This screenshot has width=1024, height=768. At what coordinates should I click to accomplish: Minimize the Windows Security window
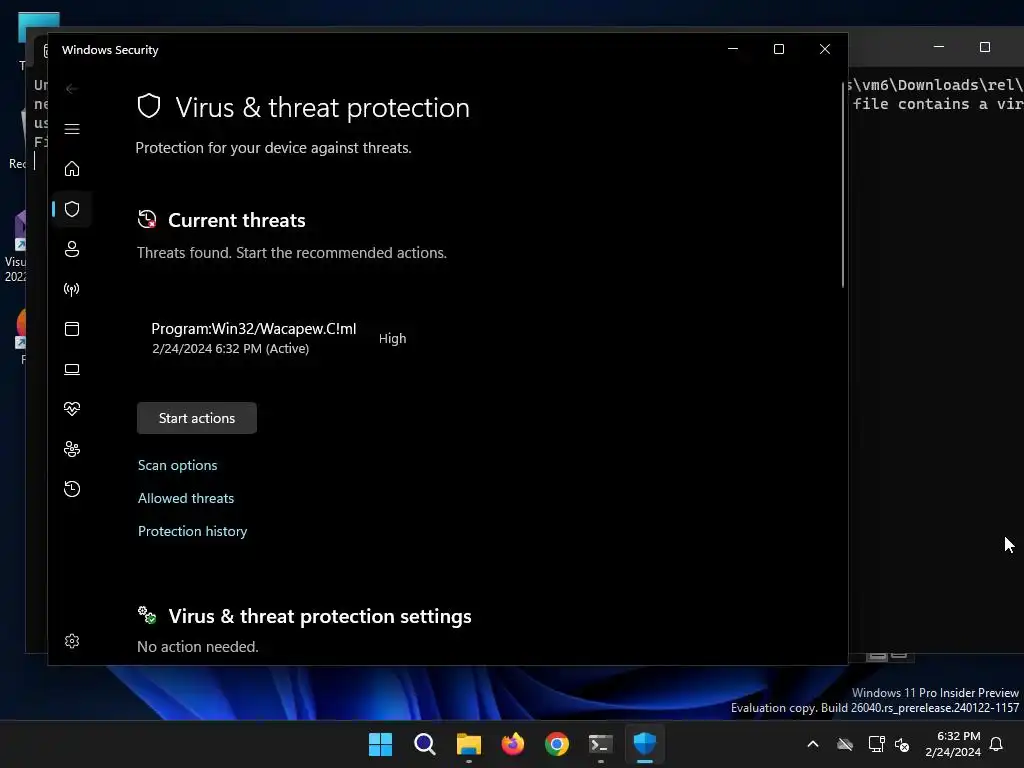click(733, 49)
